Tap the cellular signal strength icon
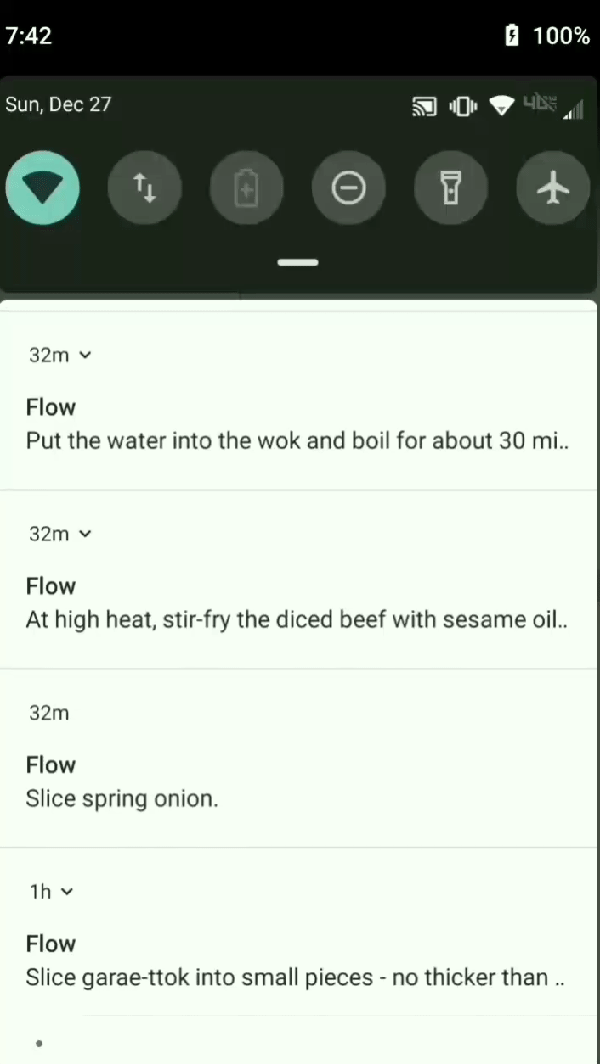 (x=573, y=110)
